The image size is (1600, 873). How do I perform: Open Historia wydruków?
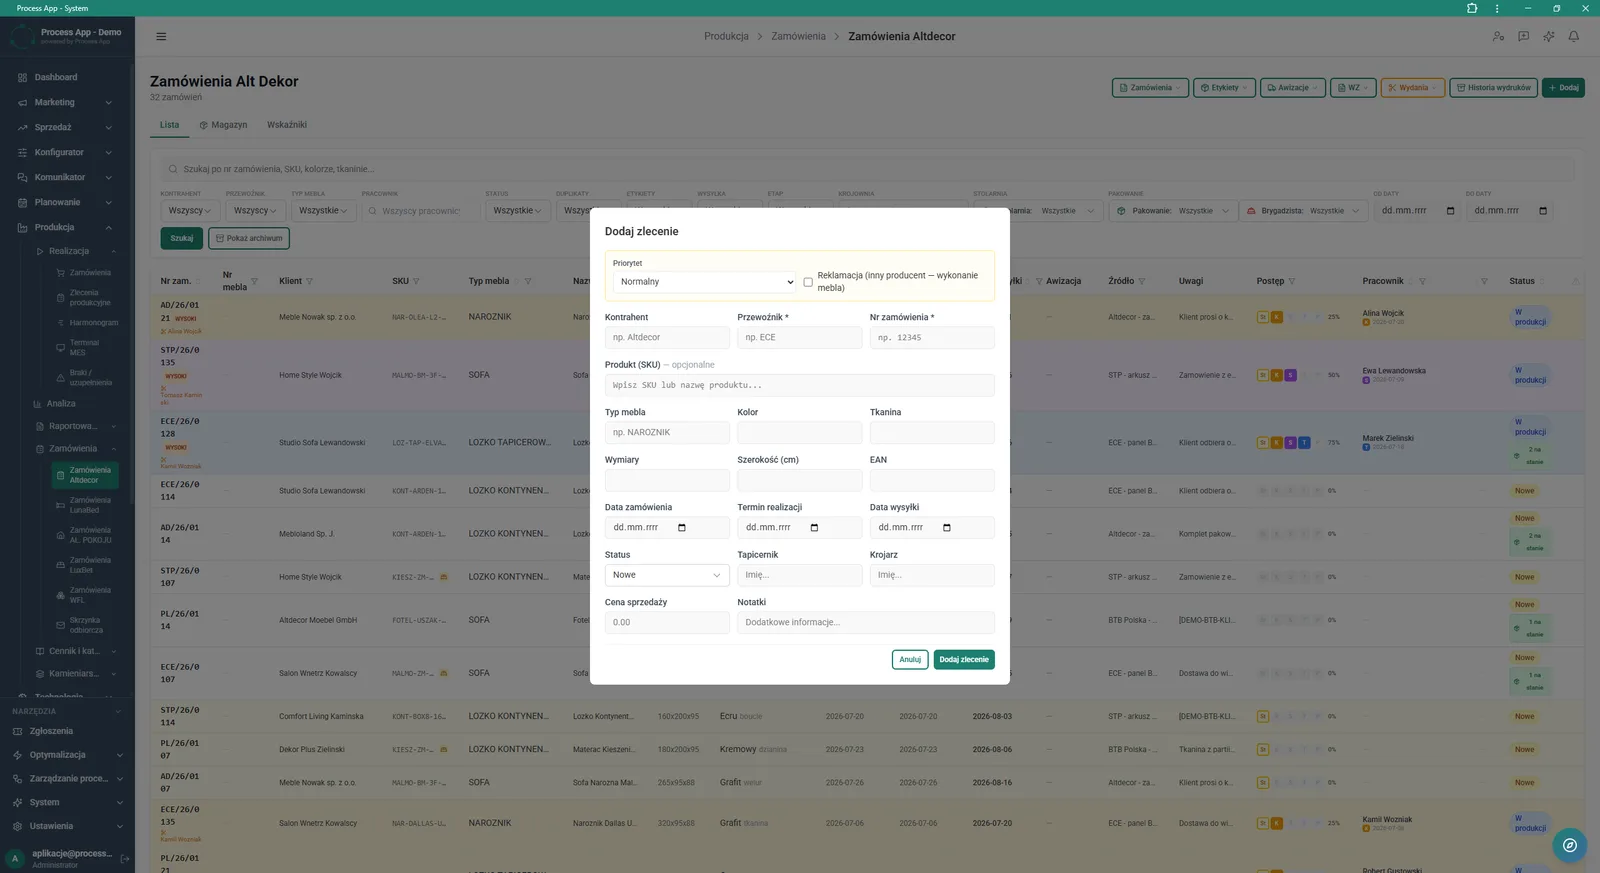coord(1493,88)
